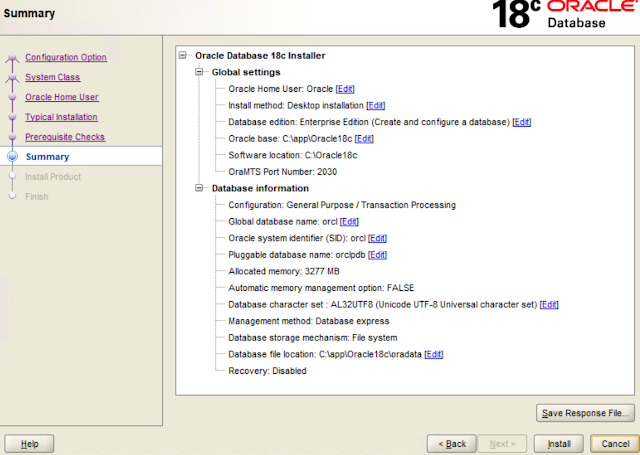The image size is (640, 455).
Task: Edit the Global database name
Action: 349,222
